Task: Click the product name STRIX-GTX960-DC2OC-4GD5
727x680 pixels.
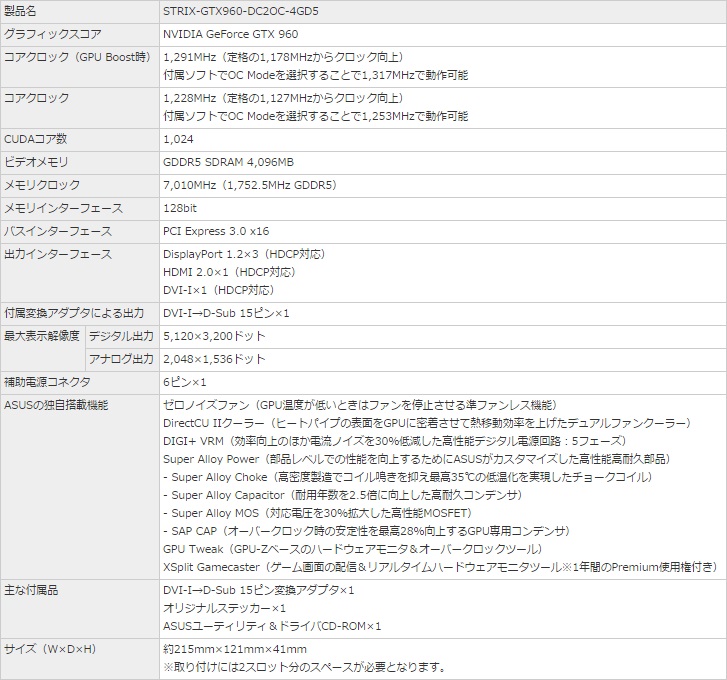Action: coord(241,11)
